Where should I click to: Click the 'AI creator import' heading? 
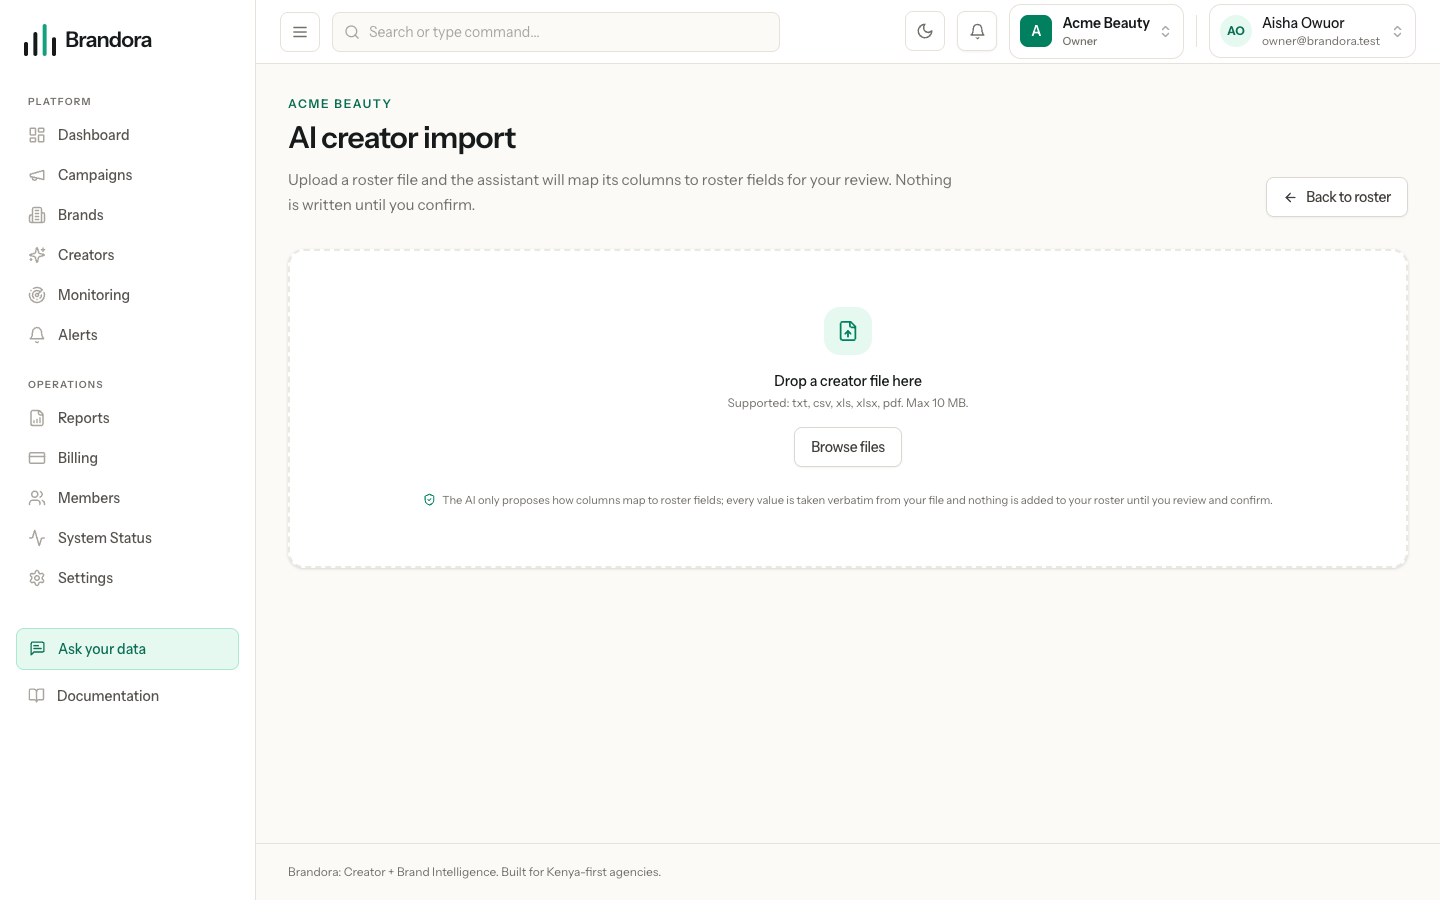point(402,138)
